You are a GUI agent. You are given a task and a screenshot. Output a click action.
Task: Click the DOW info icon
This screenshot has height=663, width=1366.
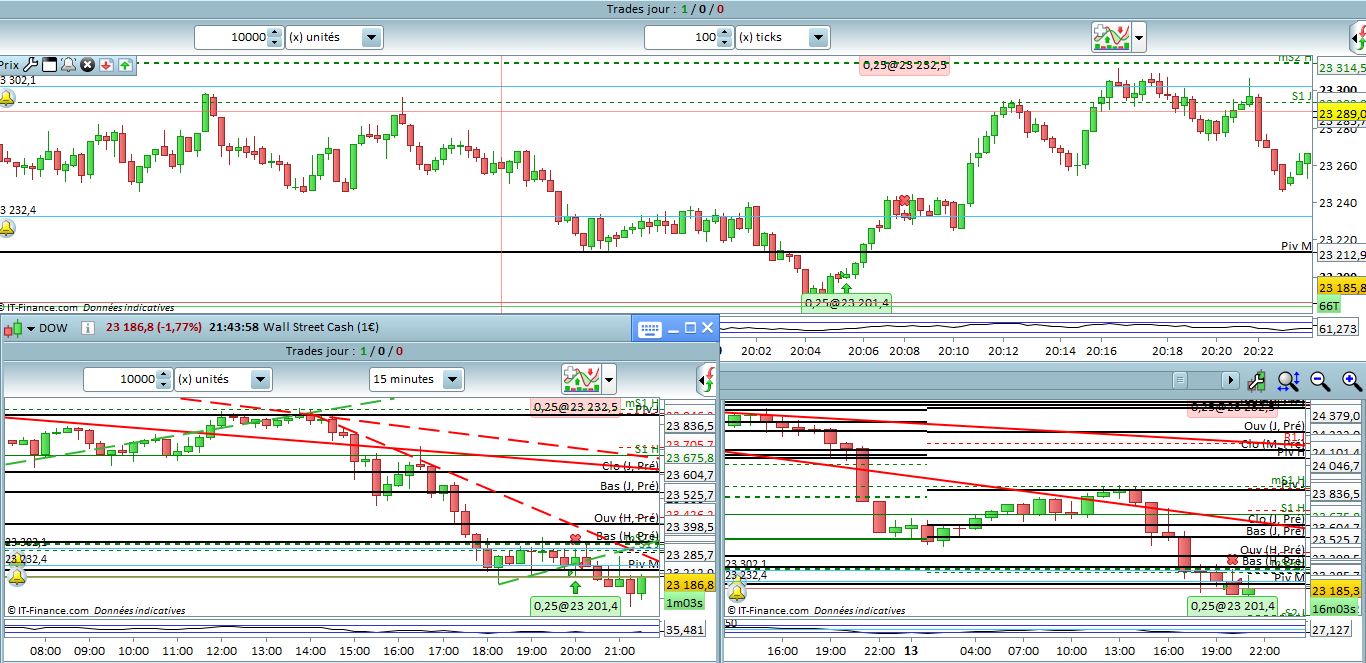click(87, 327)
